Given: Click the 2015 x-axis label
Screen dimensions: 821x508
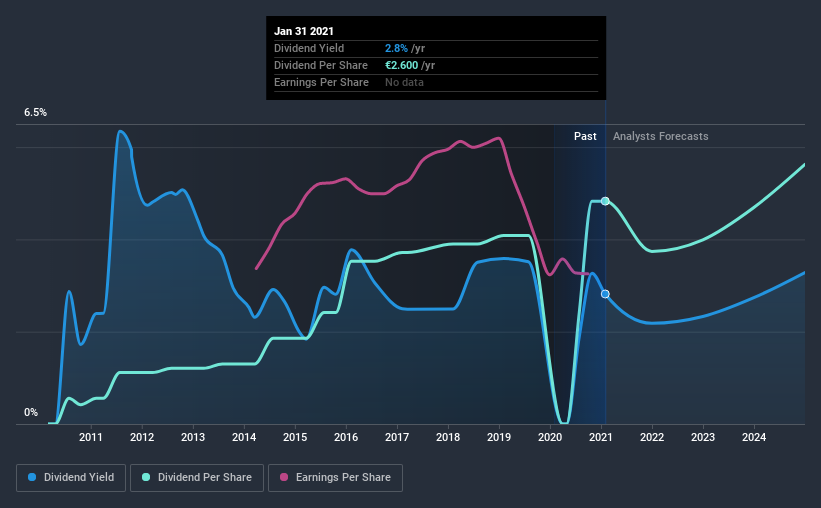Looking at the screenshot, I should coord(295,437).
